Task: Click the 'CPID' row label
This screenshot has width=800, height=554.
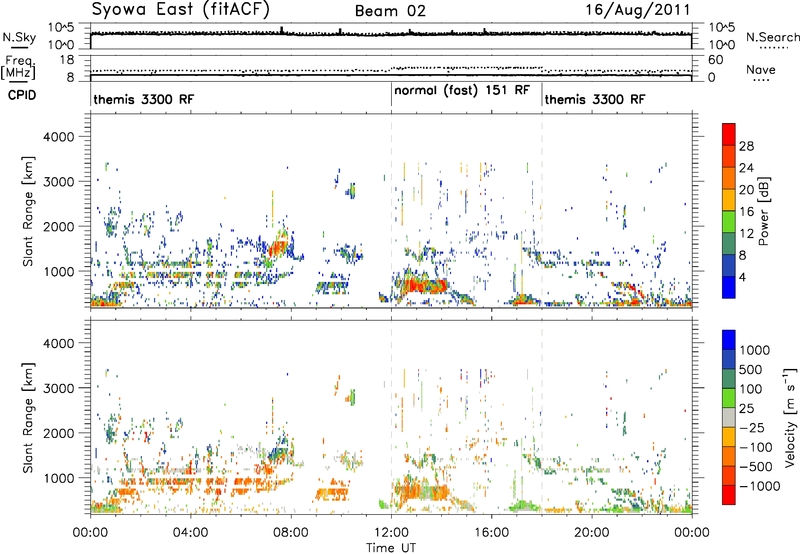Action: 22,95
